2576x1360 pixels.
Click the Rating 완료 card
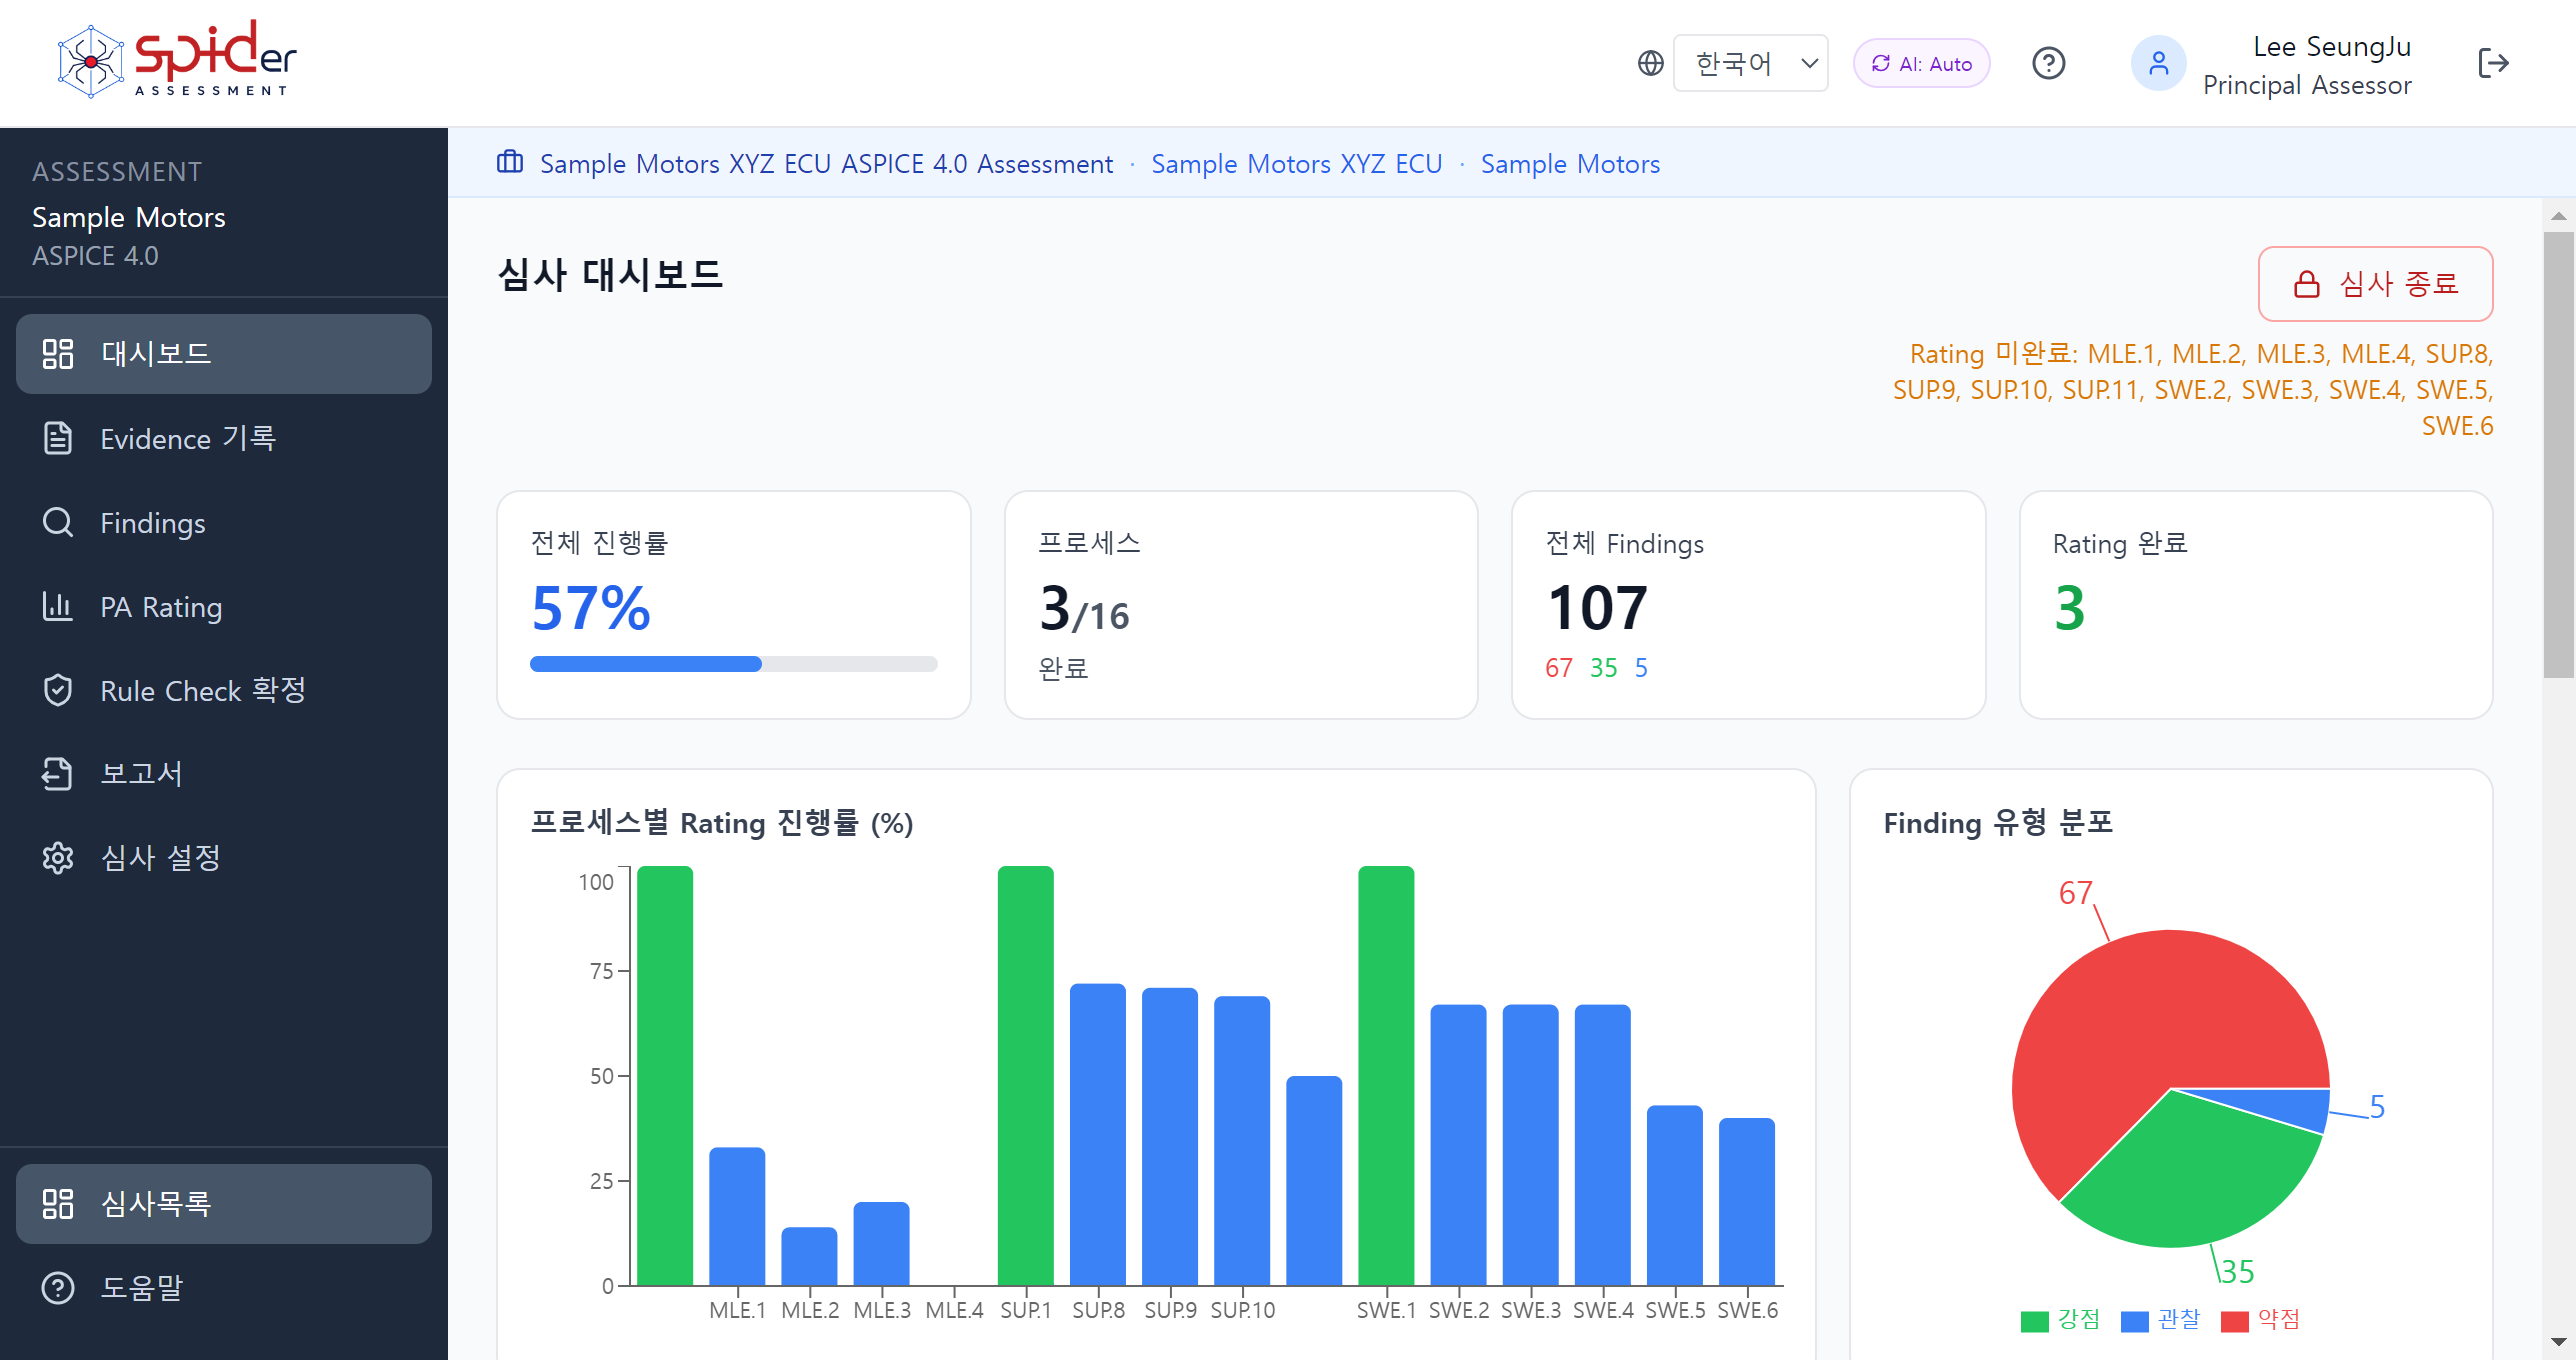pos(2256,604)
